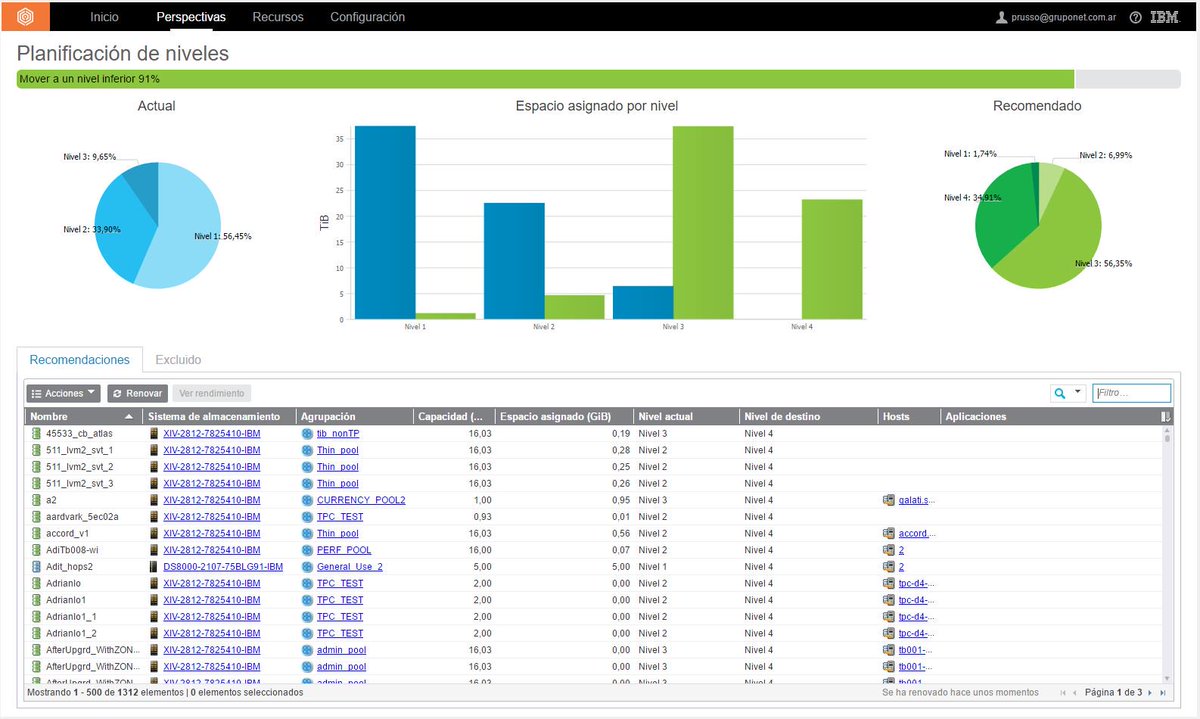Open the Recursos menu
Viewport: 1200px width, 719px height.
[278, 17]
